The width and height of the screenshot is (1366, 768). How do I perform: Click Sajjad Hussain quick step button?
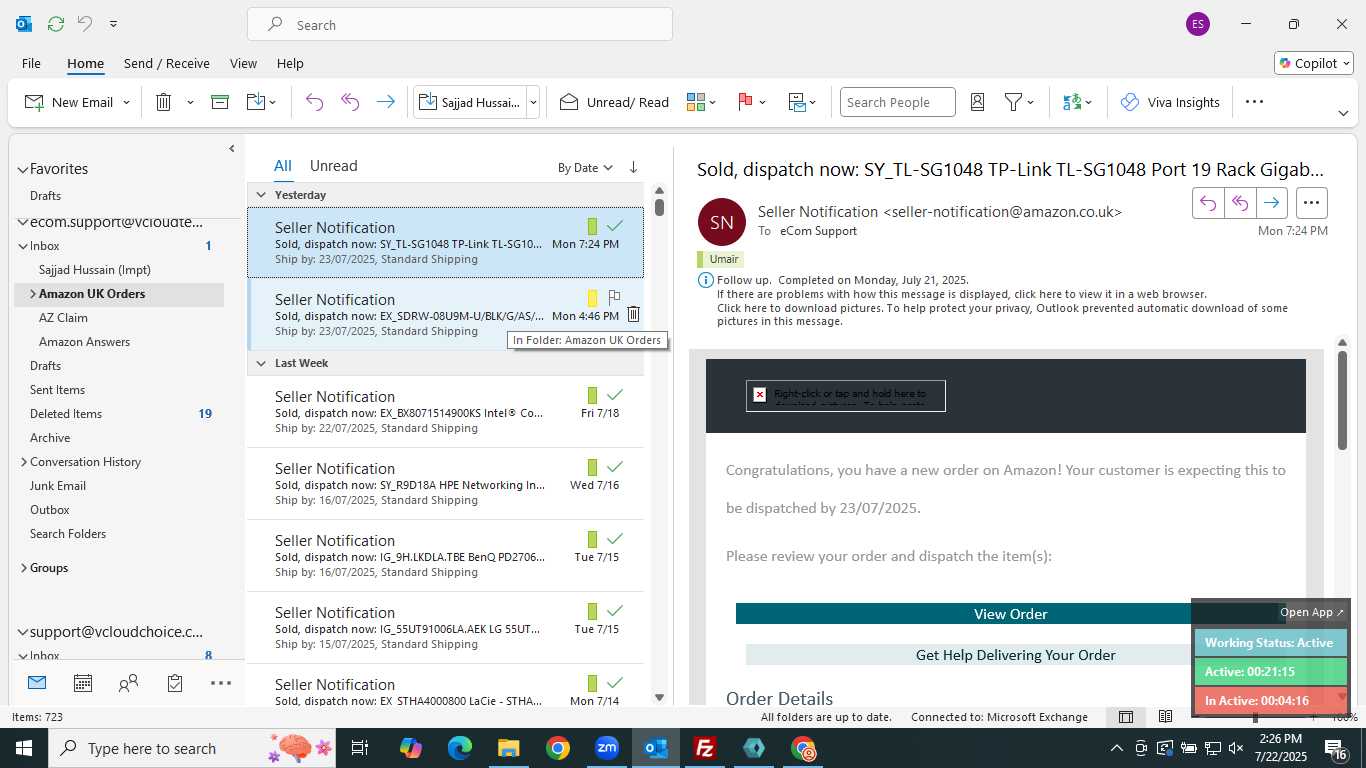[470, 102]
